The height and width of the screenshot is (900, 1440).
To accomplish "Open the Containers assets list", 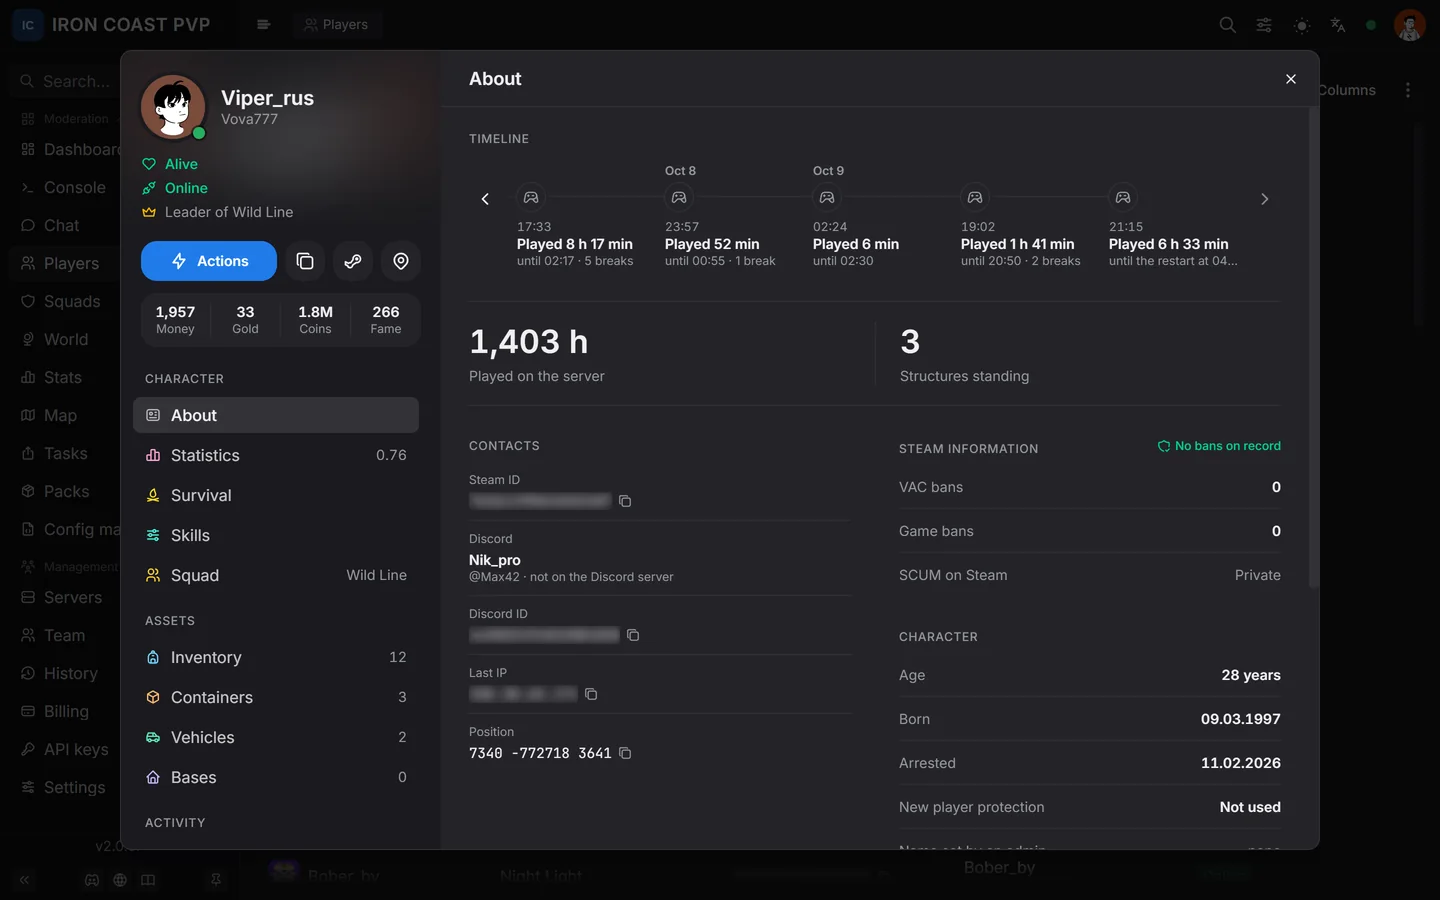I will click(x=276, y=697).
